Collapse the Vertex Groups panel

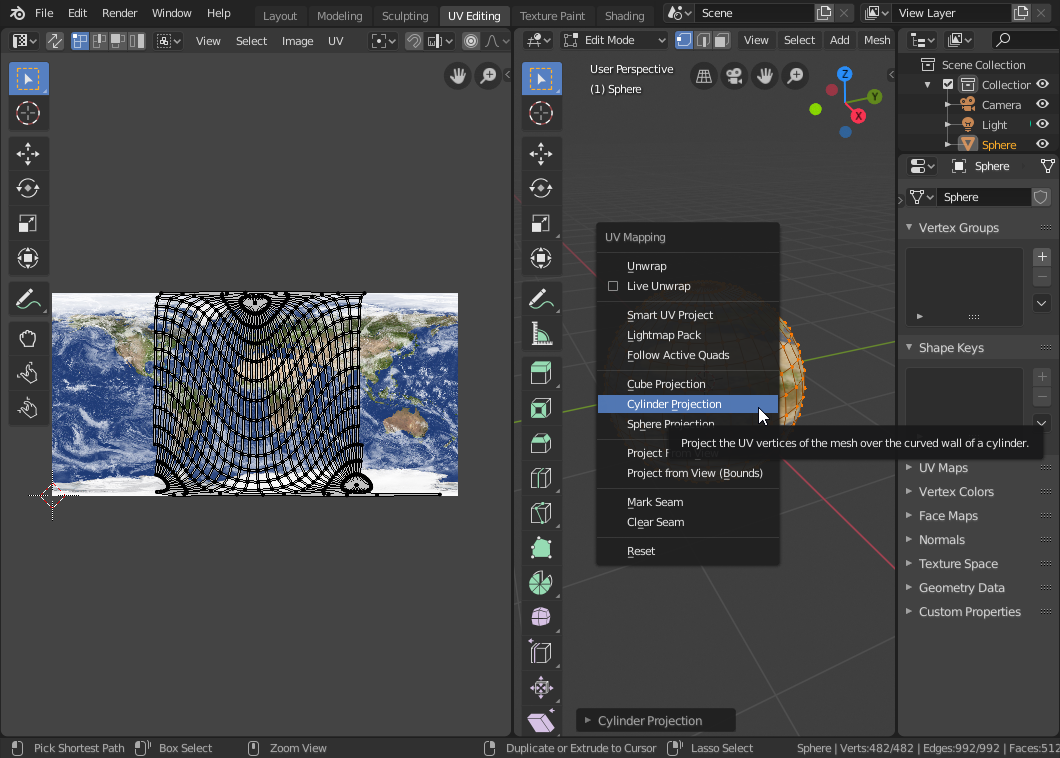click(x=957, y=228)
